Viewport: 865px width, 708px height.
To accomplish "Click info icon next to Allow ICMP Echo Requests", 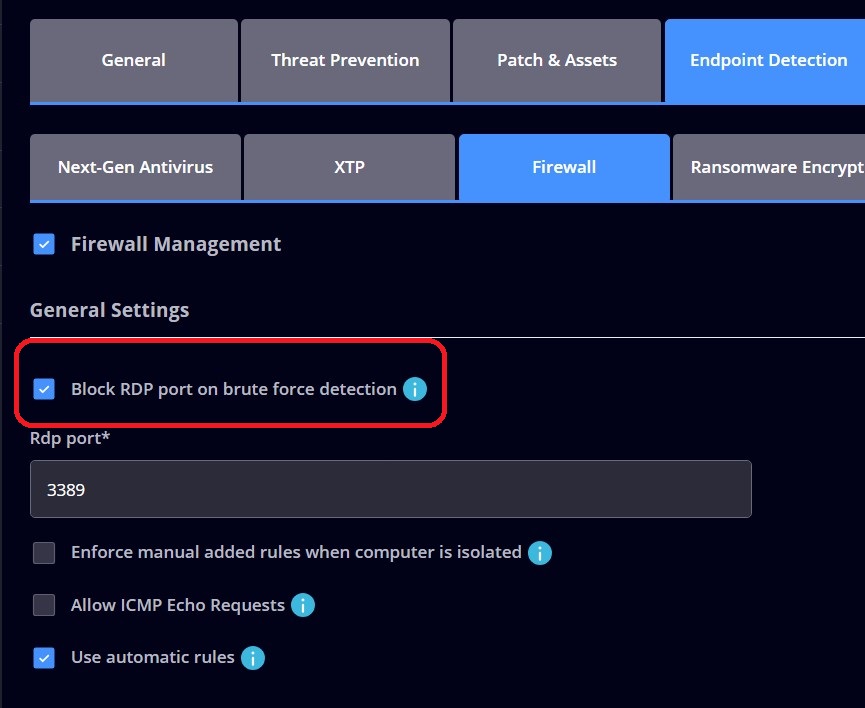I will click(x=303, y=605).
